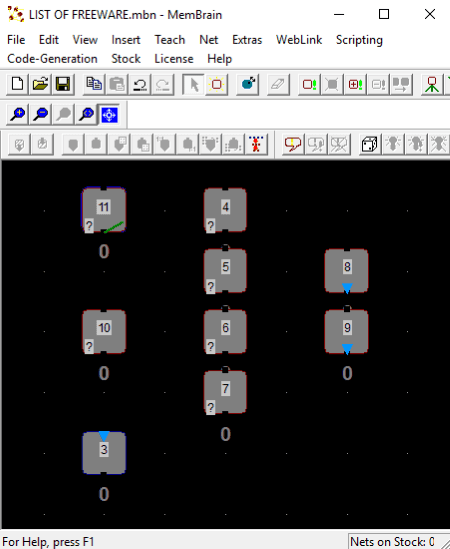
Task: Toggle the blue snap-to-grid crosshair button
Action: coord(109,114)
